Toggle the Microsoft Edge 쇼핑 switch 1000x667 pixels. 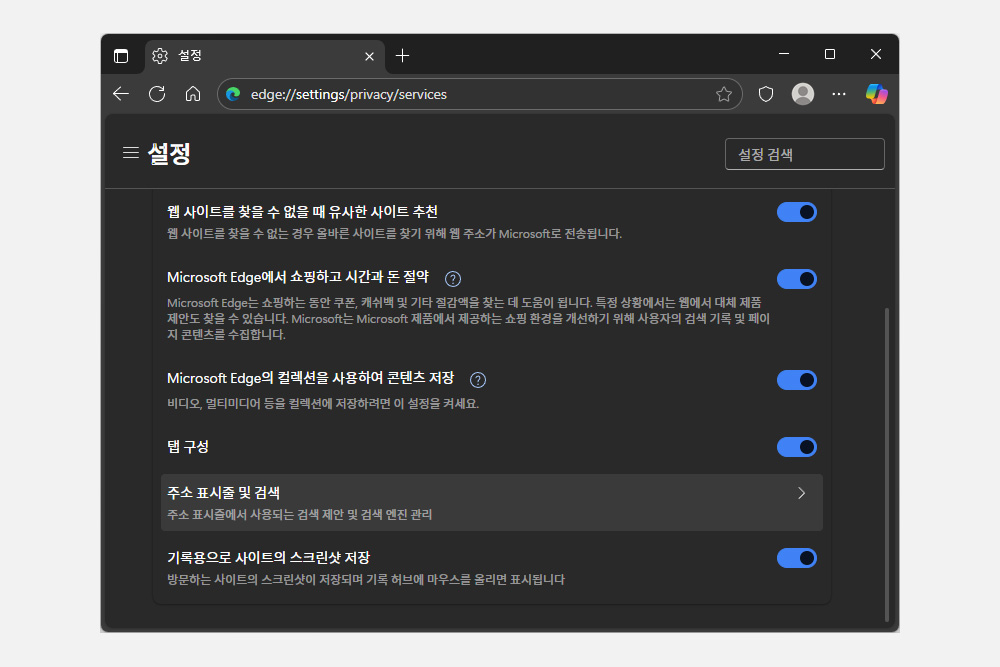(x=797, y=279)
